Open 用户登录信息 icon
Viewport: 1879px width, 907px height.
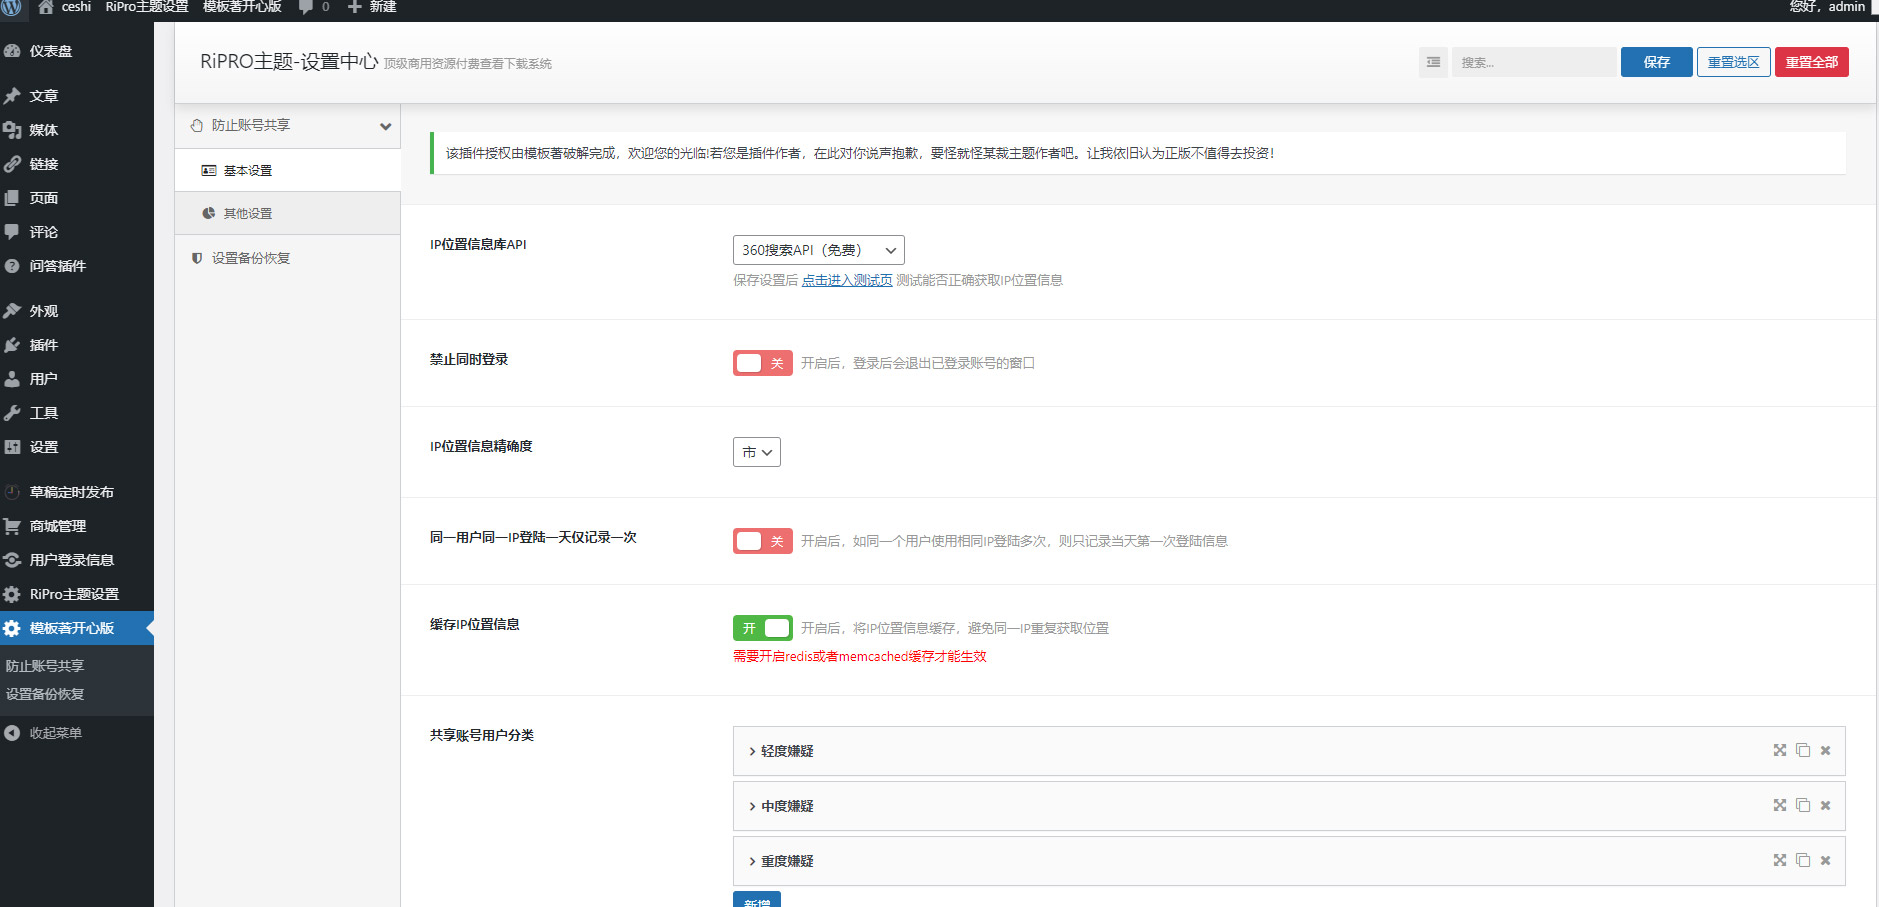point(12,560)
